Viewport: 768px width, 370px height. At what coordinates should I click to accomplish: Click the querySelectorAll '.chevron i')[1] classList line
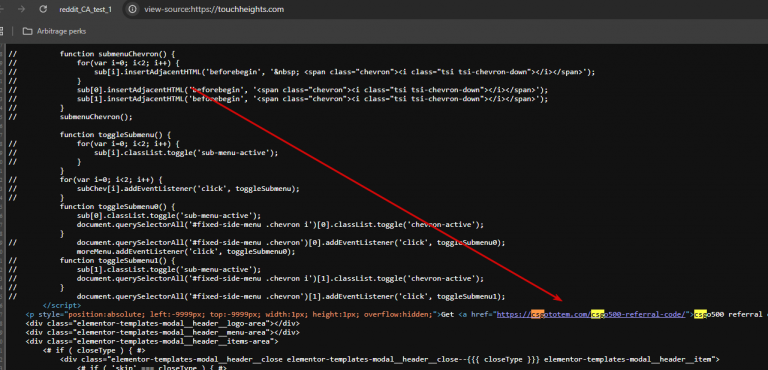280,278
